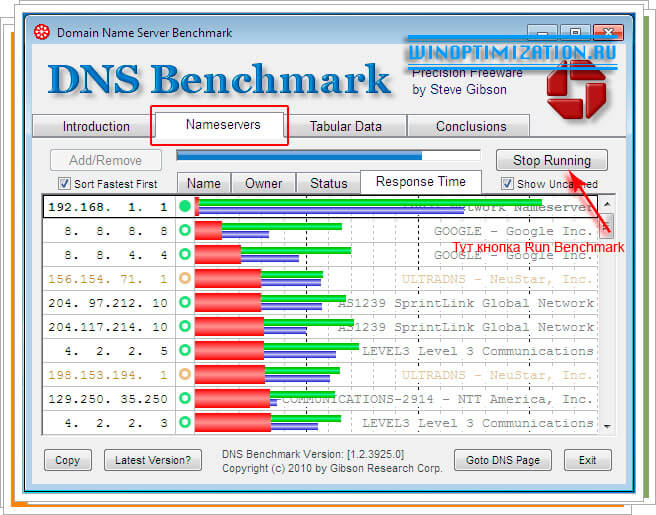Select the Response Time column tab
The height and width of the screenshot is (515, 656).
[x=420, y=182]
